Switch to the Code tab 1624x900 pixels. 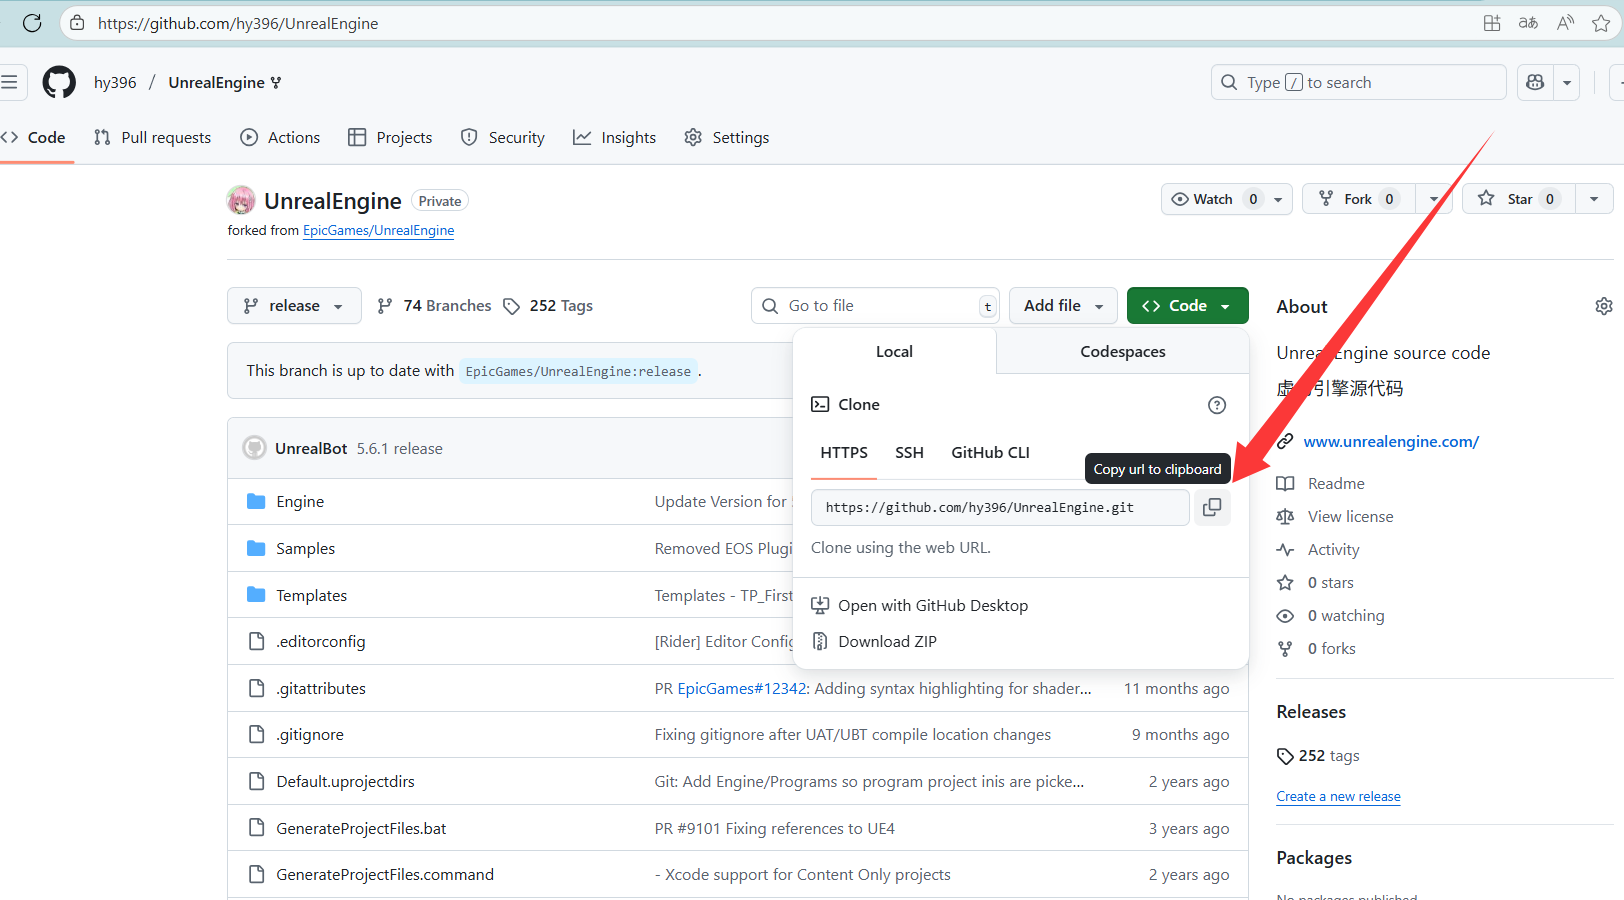[34, 137]
